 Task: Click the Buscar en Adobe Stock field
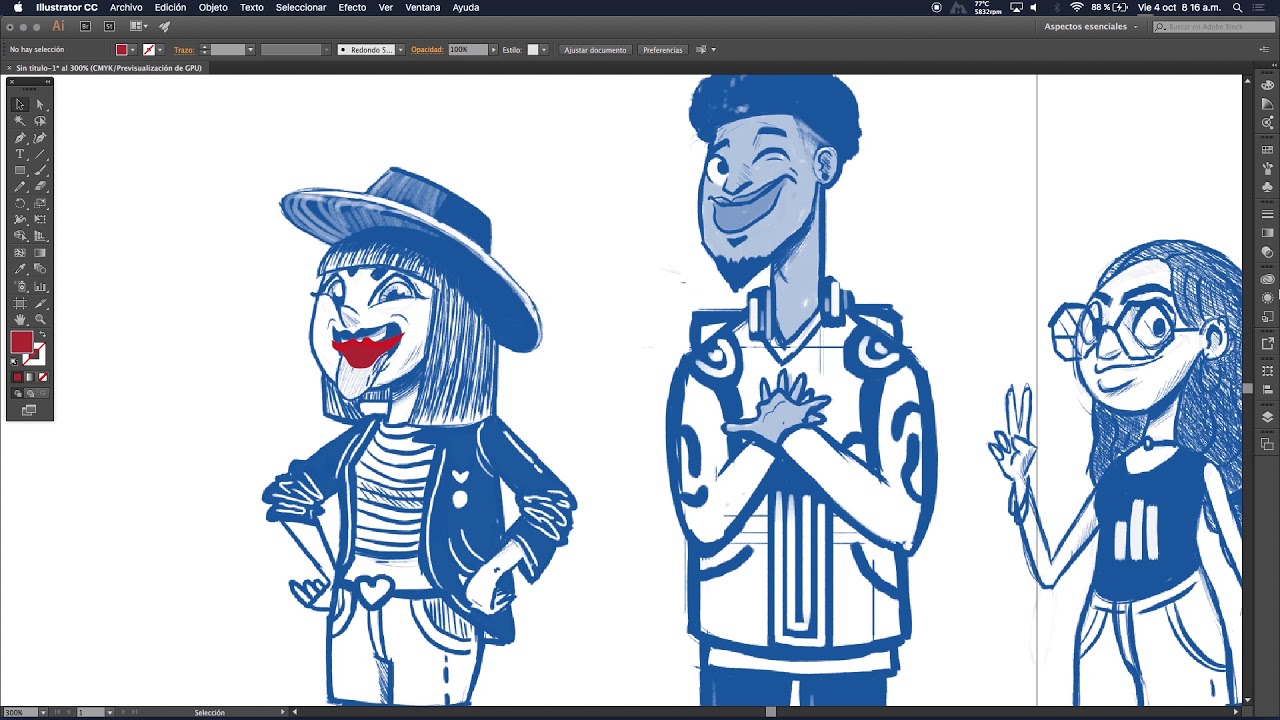pos(1213,26)
